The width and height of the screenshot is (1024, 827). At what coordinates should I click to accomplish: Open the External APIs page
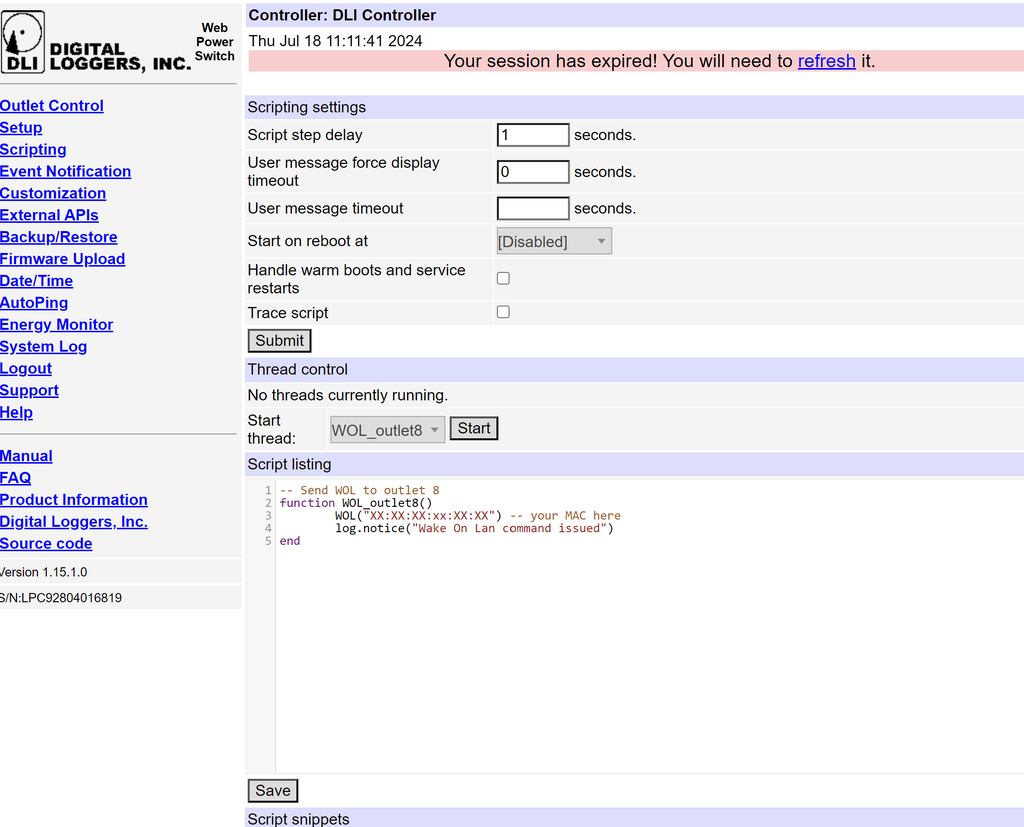pyautogui.click(x=49, y=215)
